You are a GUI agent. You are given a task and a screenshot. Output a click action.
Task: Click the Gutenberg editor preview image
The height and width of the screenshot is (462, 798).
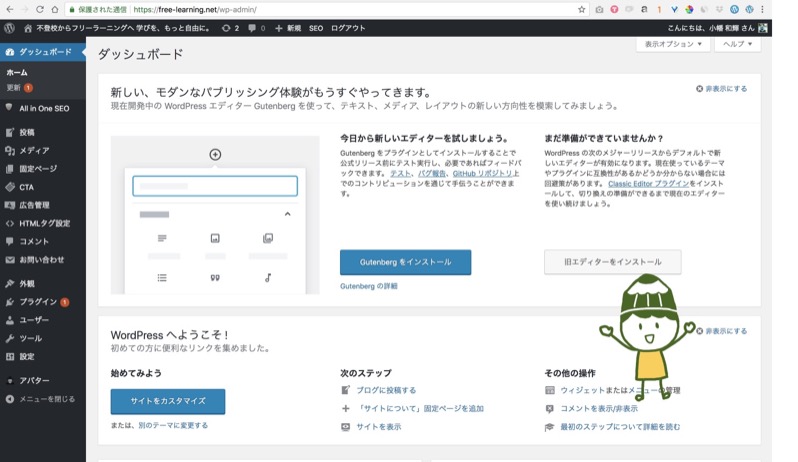click(x=215, y=215)
